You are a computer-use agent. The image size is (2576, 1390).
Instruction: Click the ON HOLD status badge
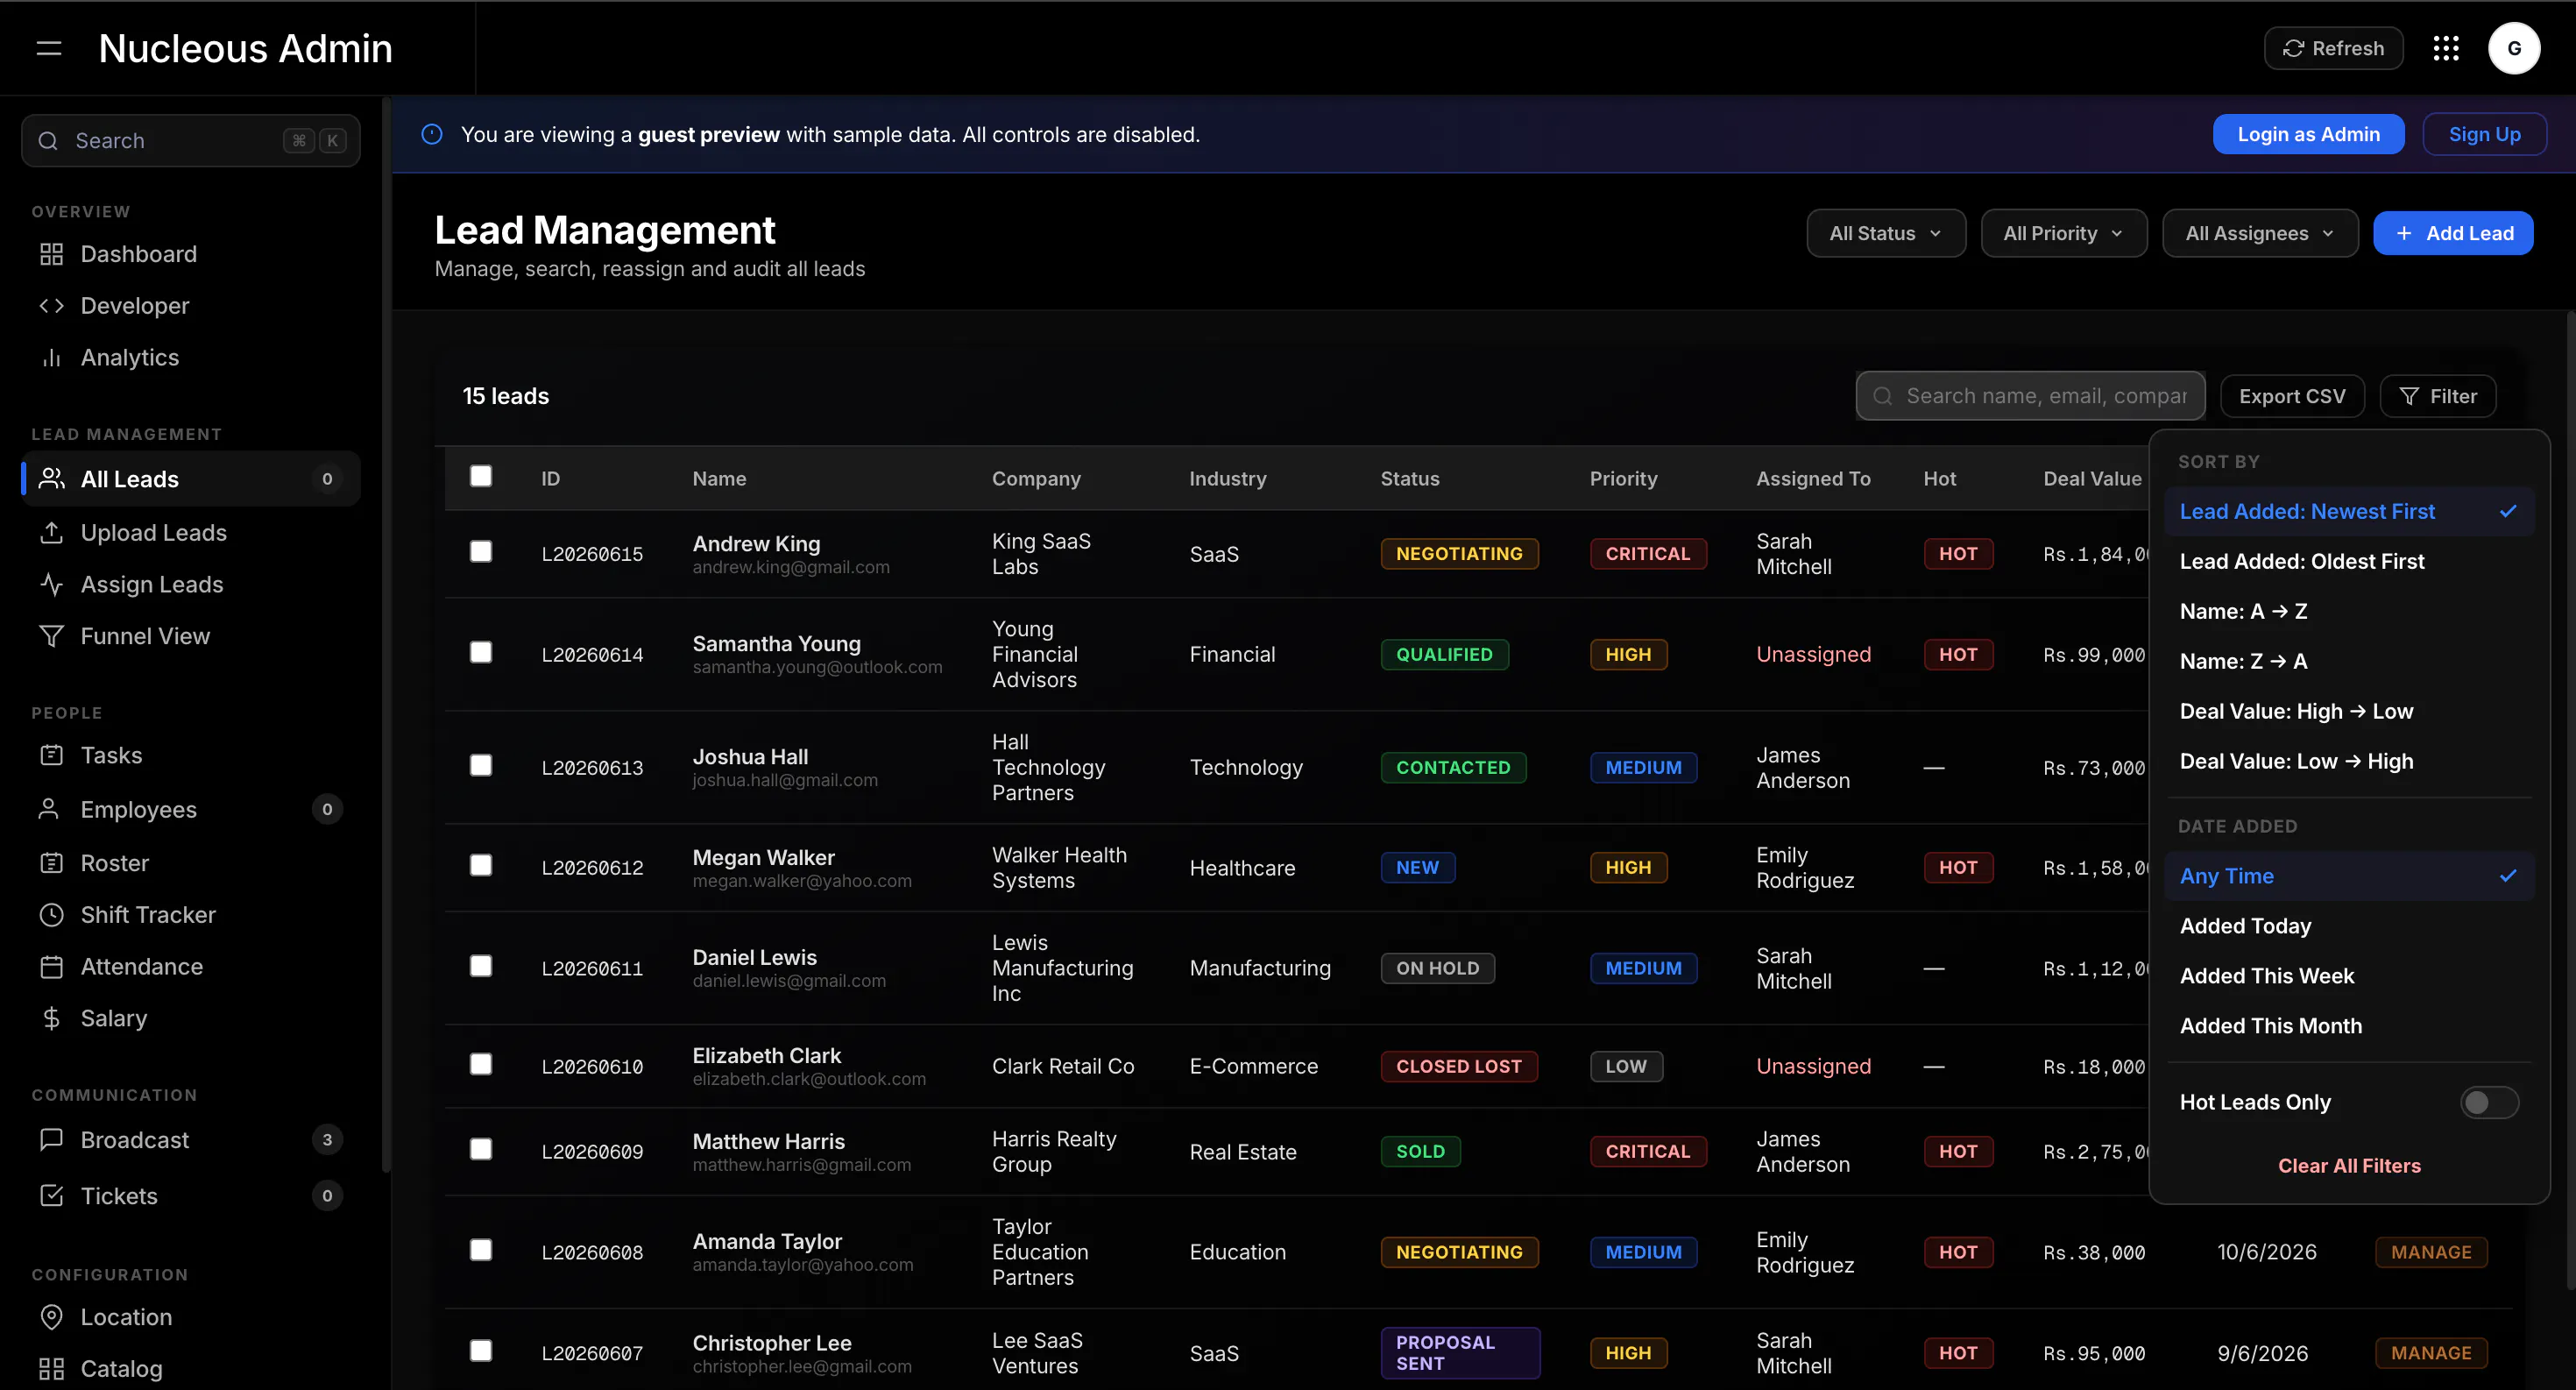pos(1437,968)
